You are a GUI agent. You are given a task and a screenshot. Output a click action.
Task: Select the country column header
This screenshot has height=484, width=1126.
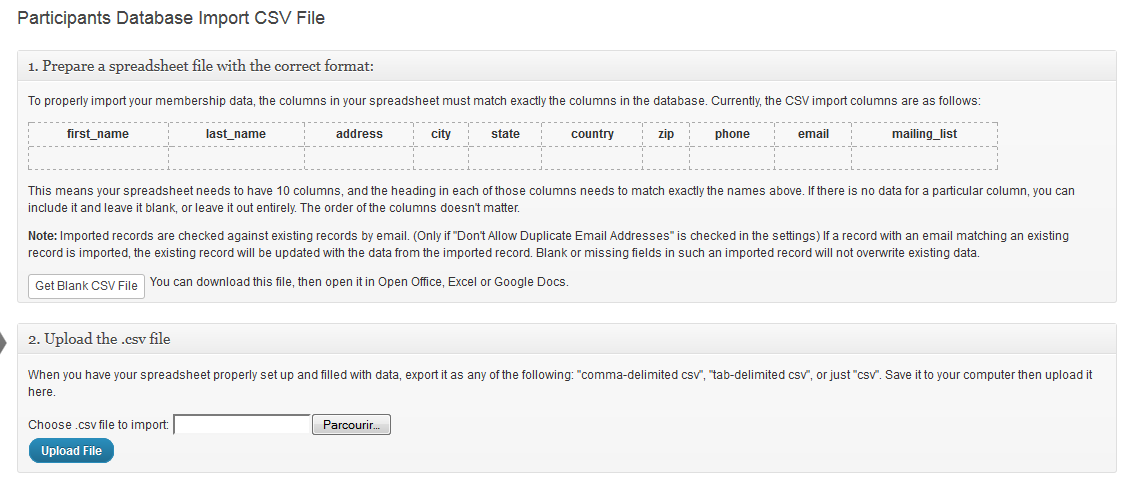(592, 134)
